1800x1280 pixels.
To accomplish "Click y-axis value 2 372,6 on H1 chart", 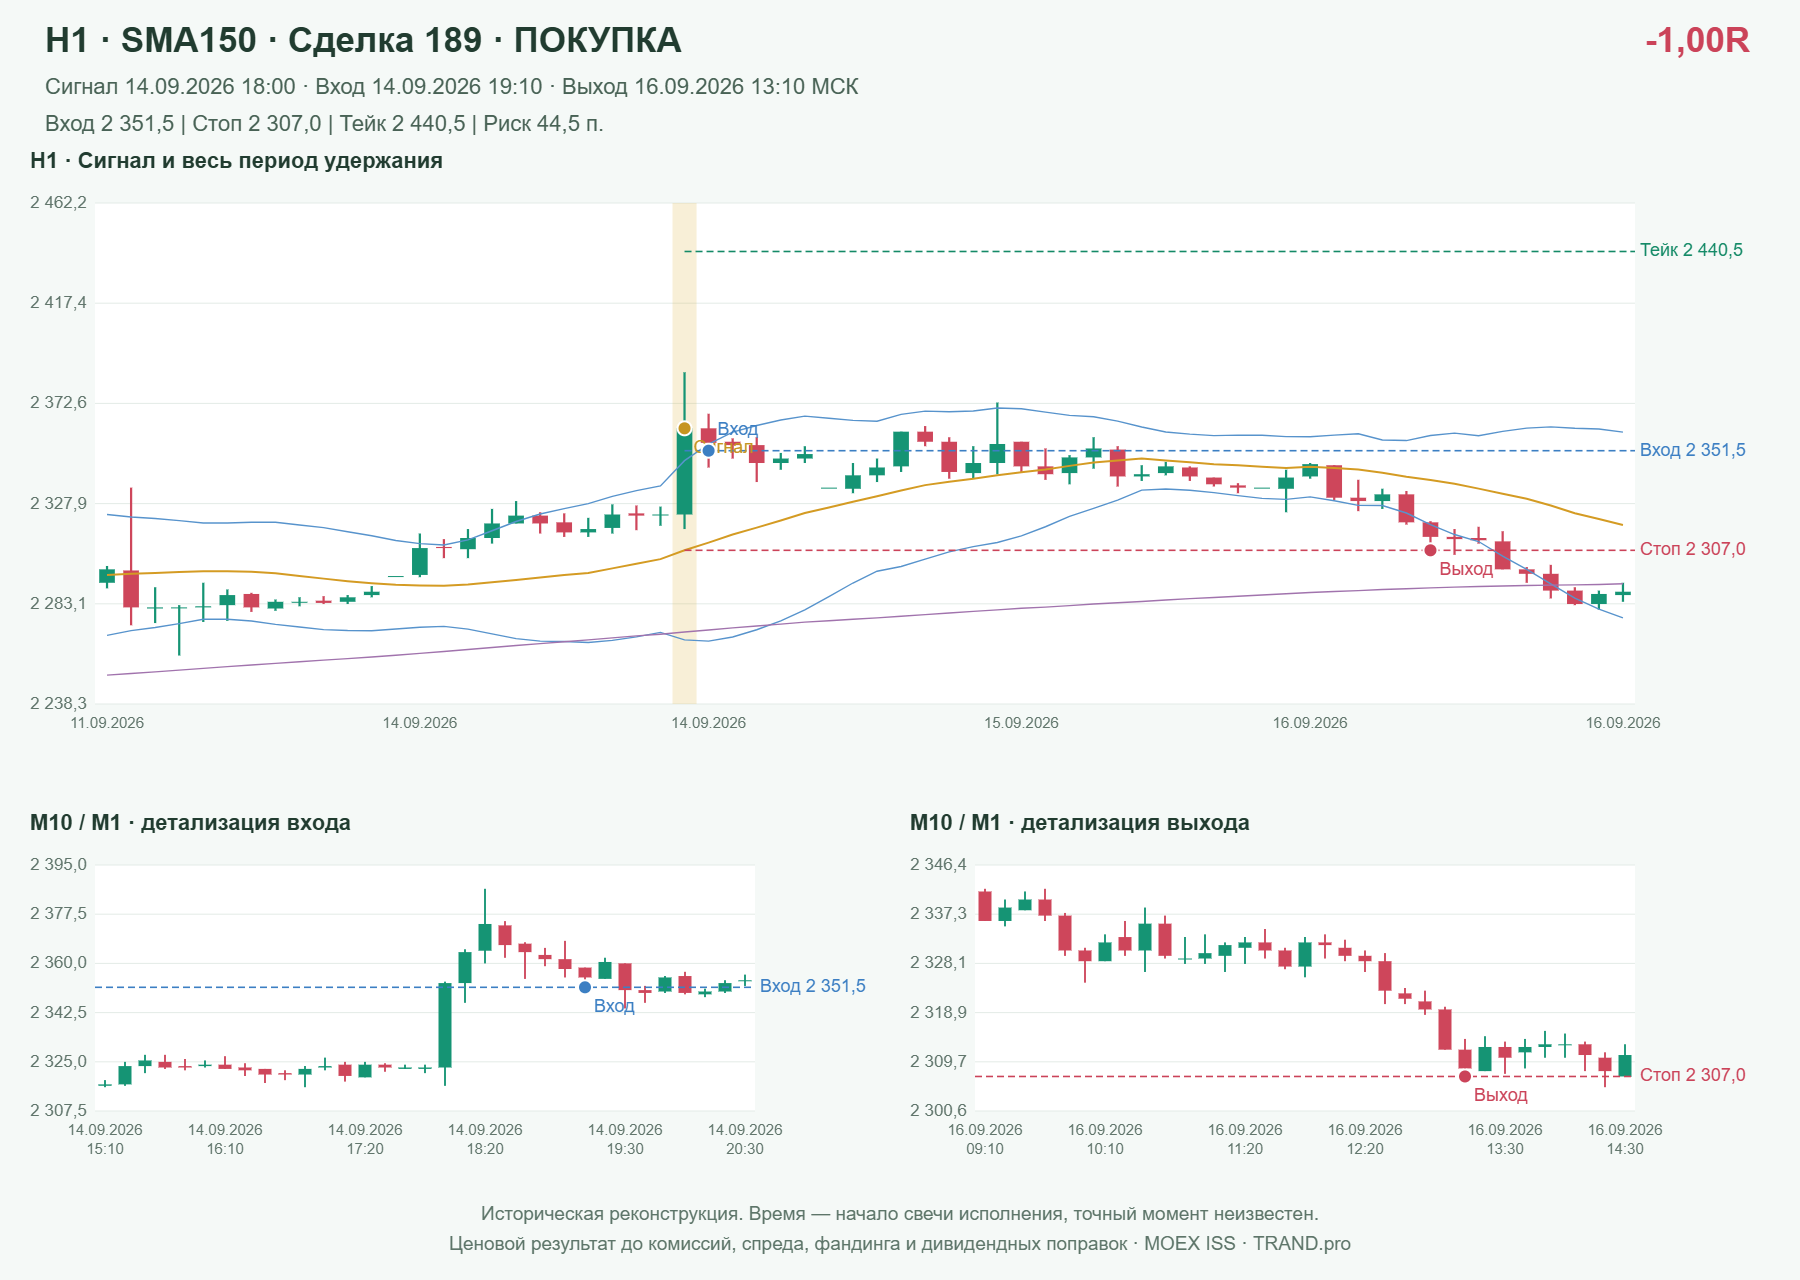I will pos(58,403).
